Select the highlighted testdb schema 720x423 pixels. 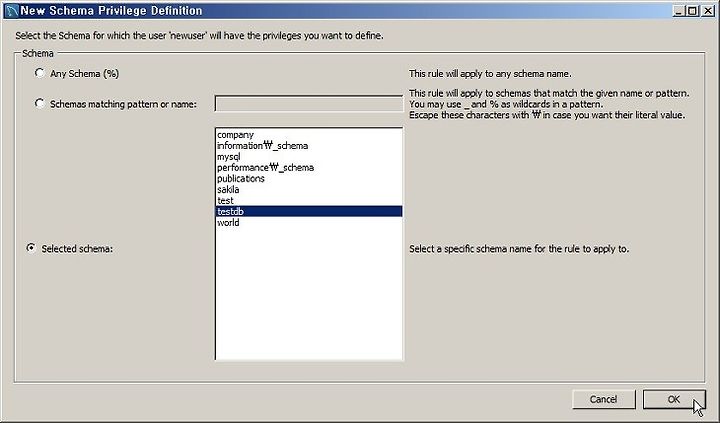click(309, 211)
